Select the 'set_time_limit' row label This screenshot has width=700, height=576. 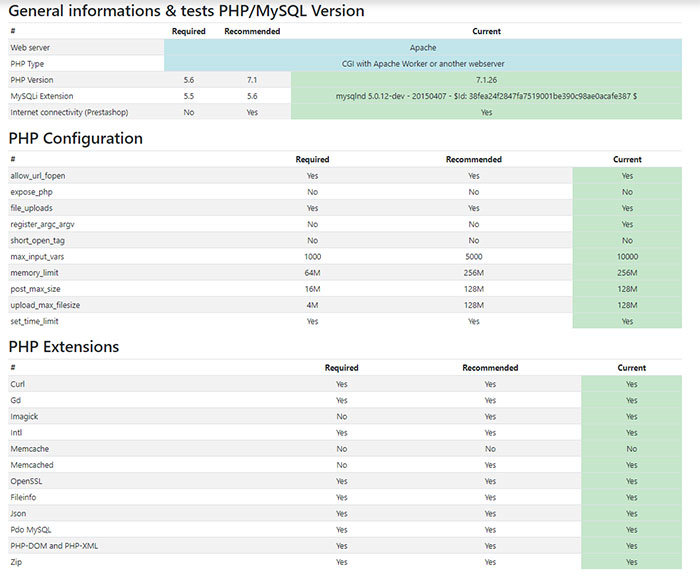[x=34, y=321]
